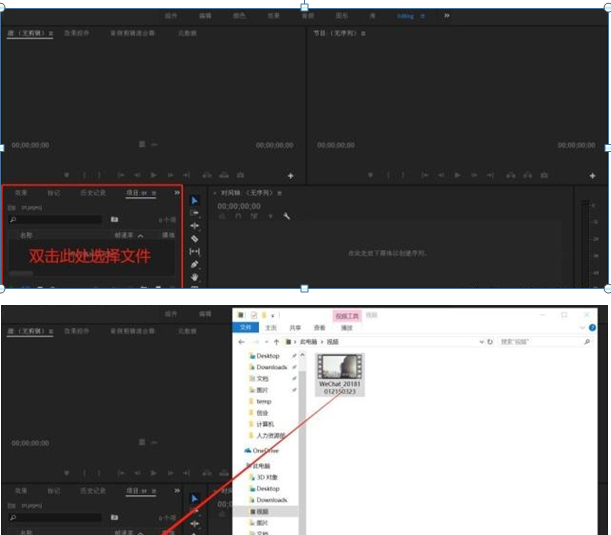Image resolution: width=611 pixels, height=535 pixels.
Task: Go back in Explorer
Action: tap(241, 342)
